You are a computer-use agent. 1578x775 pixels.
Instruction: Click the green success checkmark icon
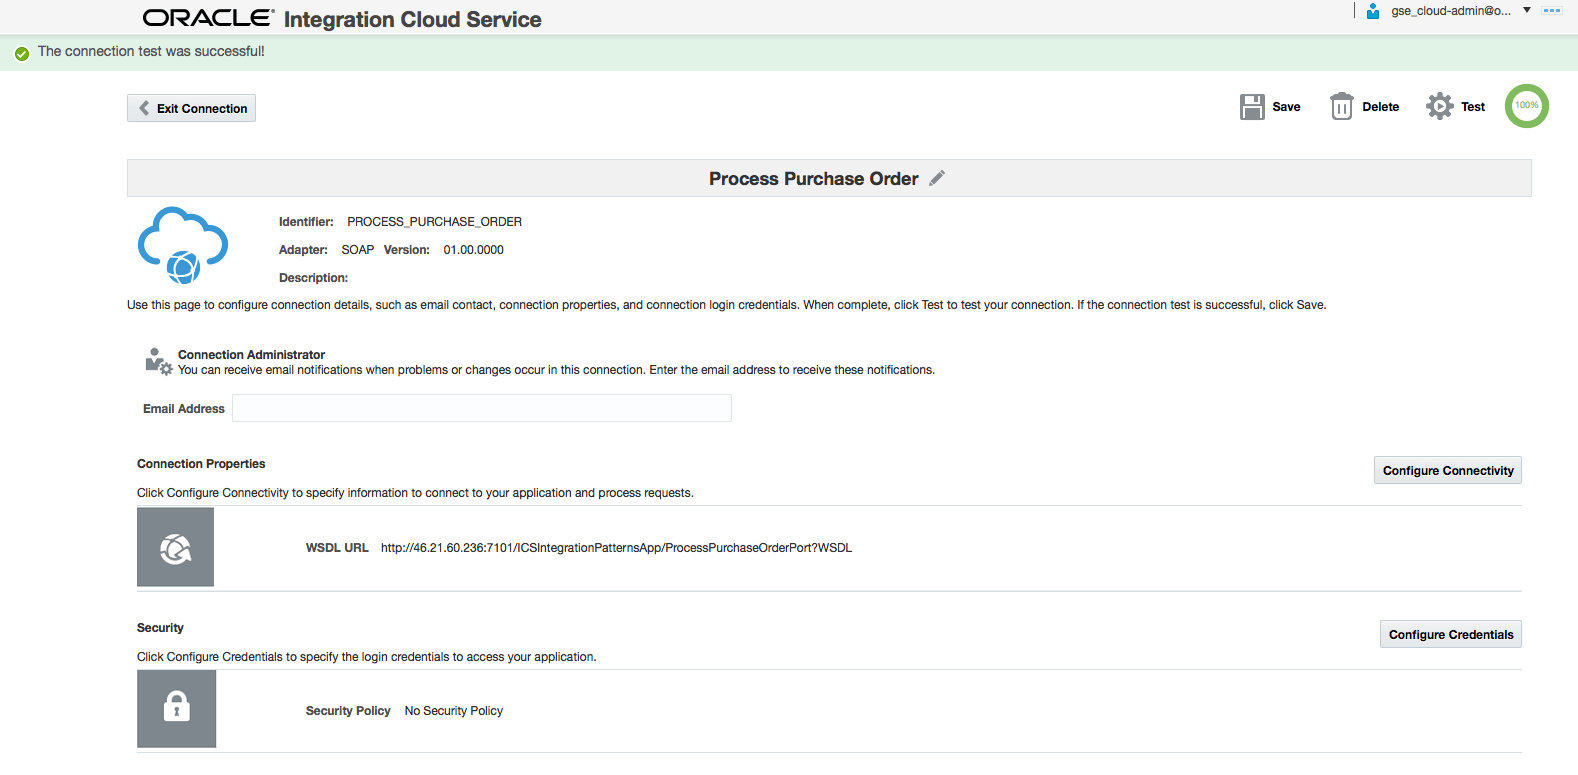point(22,53)
